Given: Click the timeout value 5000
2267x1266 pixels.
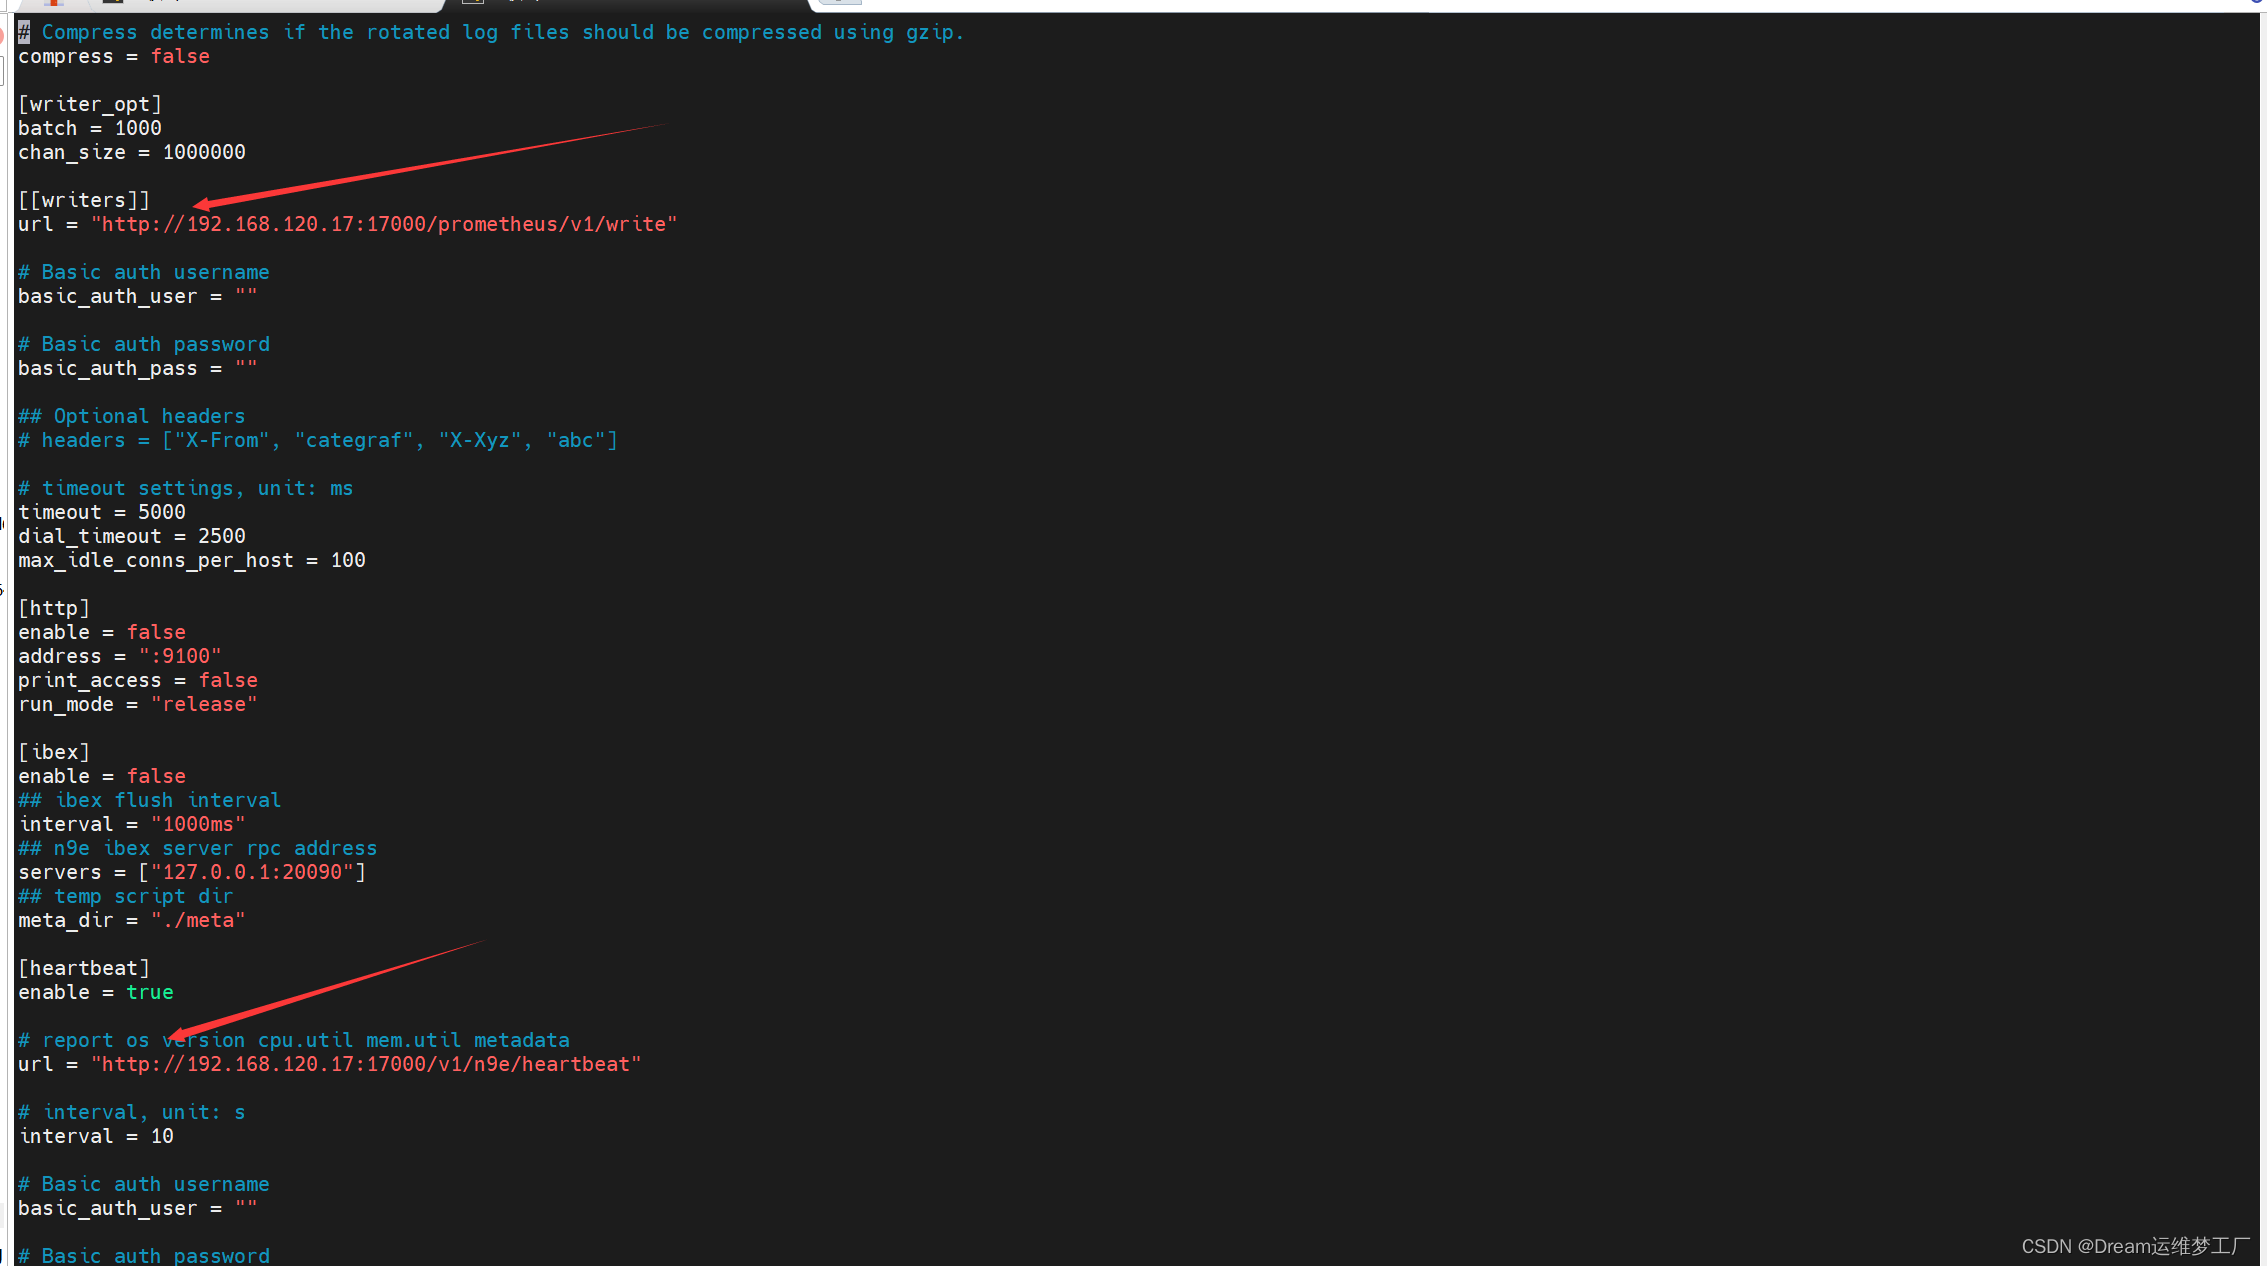Looking at the screenshot, I should (x=162, y=512).
